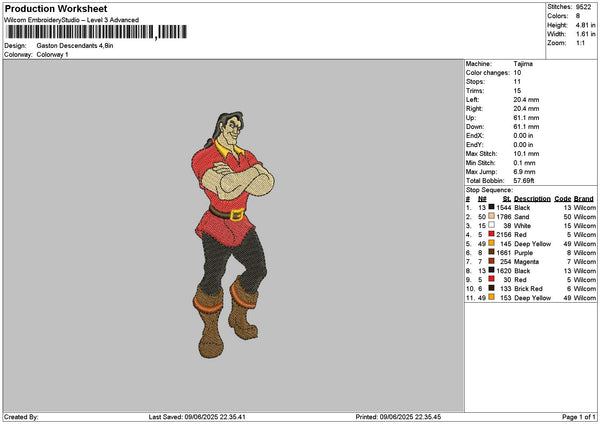The height and width of the screenshot is (424, 600).
Task: Click the 'Printed' timestamp in footer
Action: [398, 417]
